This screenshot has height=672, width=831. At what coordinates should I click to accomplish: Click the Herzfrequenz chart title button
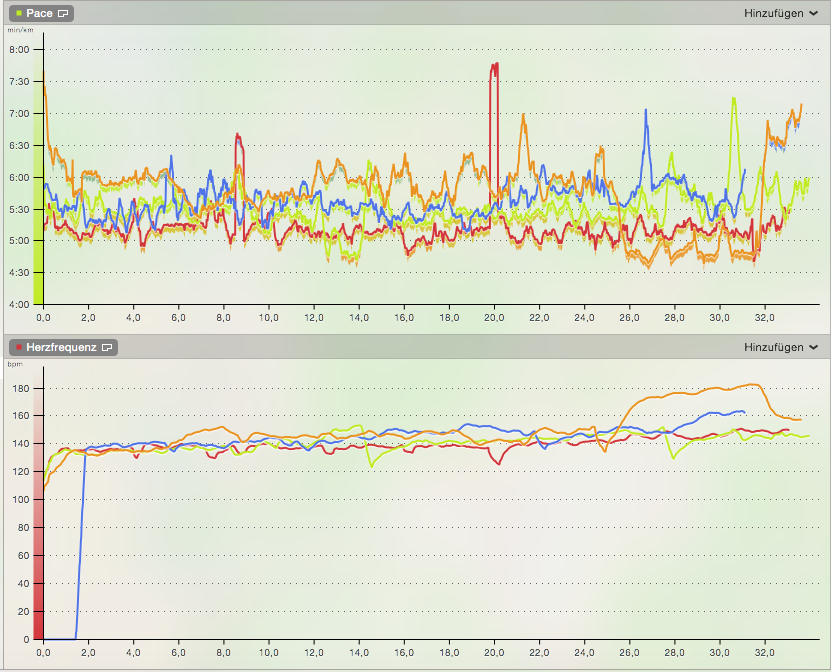click(64, 347)
